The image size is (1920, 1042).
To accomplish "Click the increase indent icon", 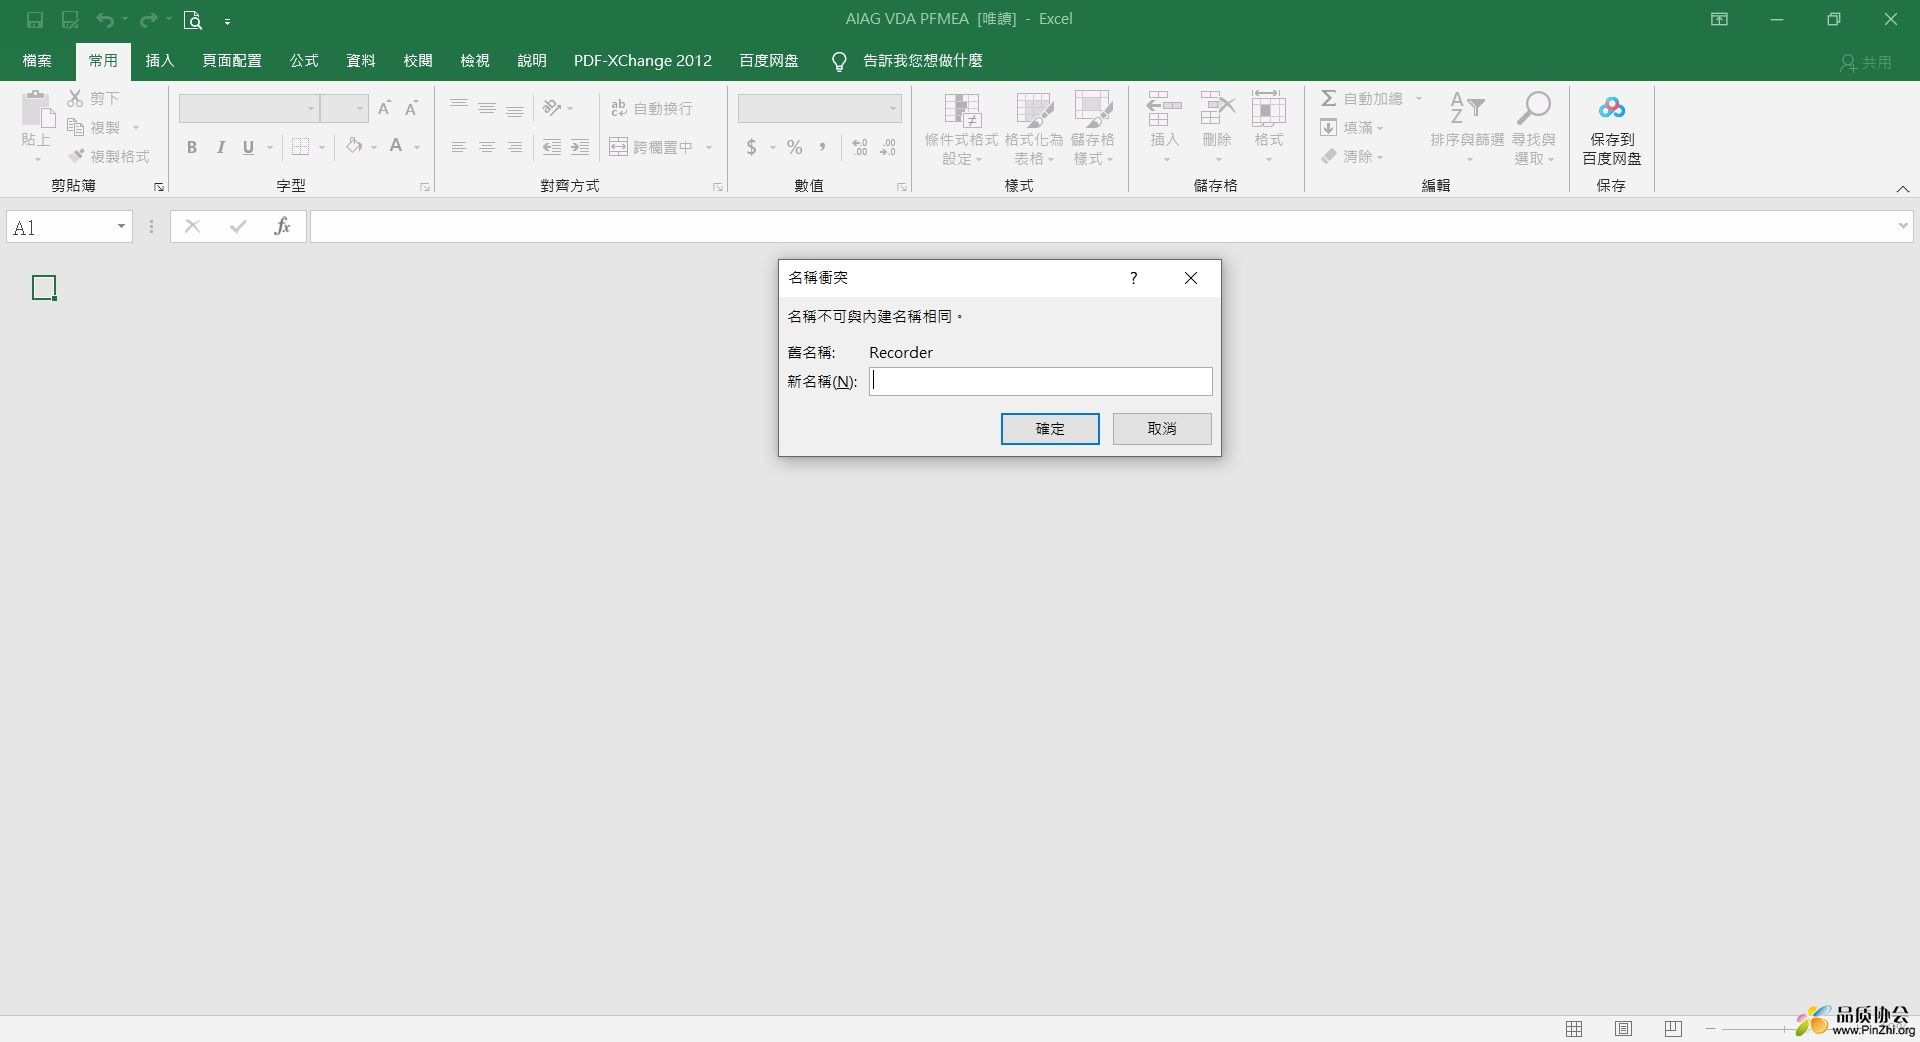I will 580,147.
